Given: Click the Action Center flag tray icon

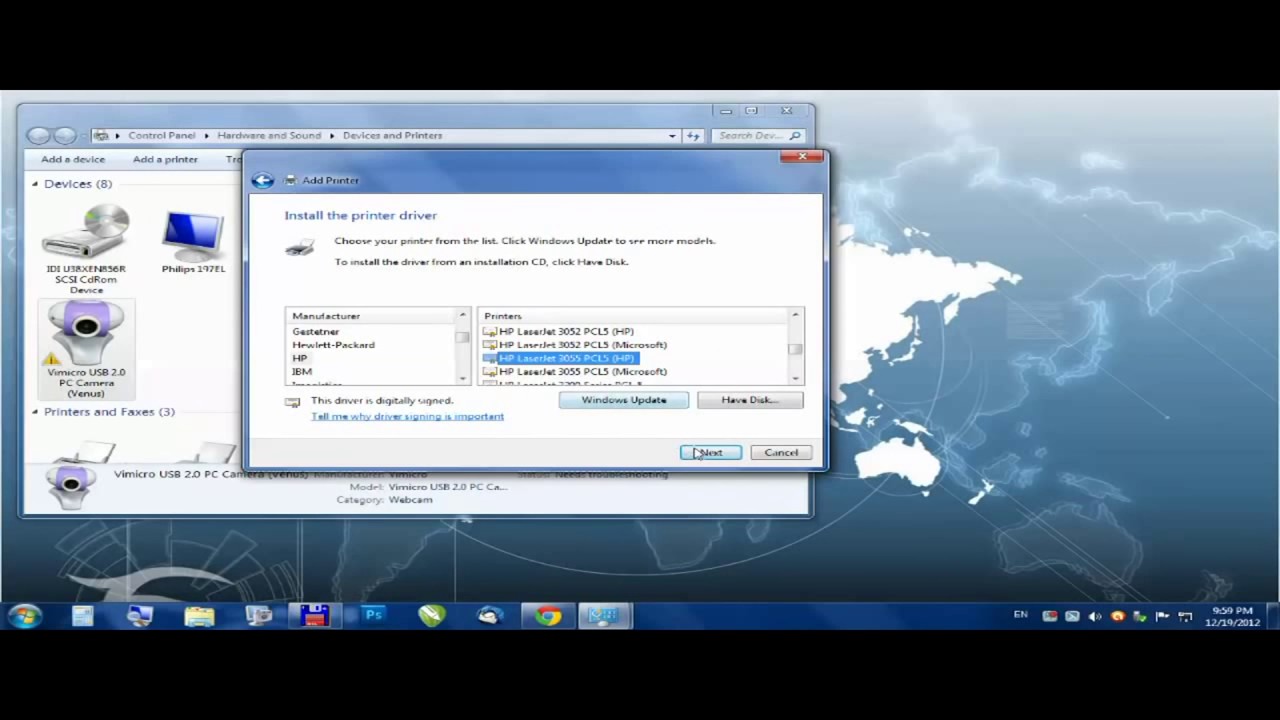Looking at the screenshot, I should coord(1162,616).
